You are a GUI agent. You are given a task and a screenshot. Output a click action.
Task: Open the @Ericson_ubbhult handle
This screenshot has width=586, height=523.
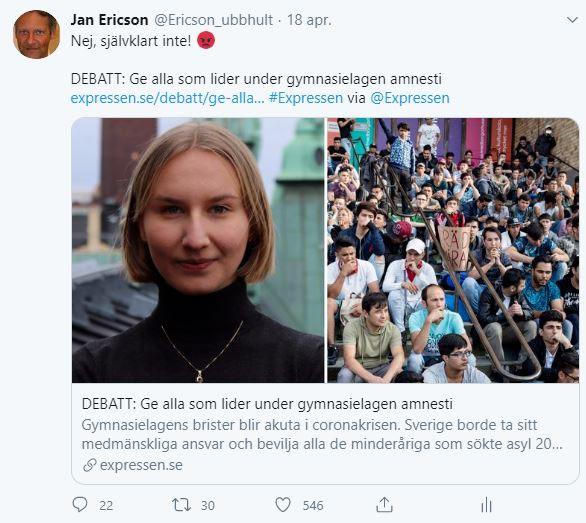[213, 20]
